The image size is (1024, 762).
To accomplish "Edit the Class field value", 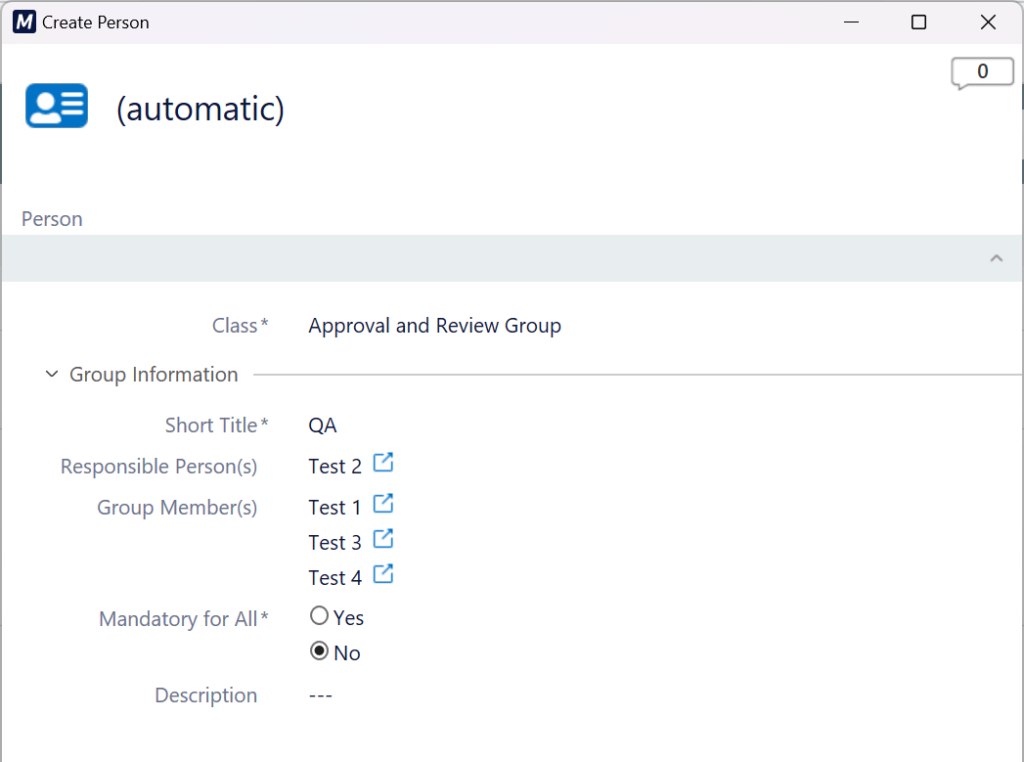I will [x=435, y=326].
